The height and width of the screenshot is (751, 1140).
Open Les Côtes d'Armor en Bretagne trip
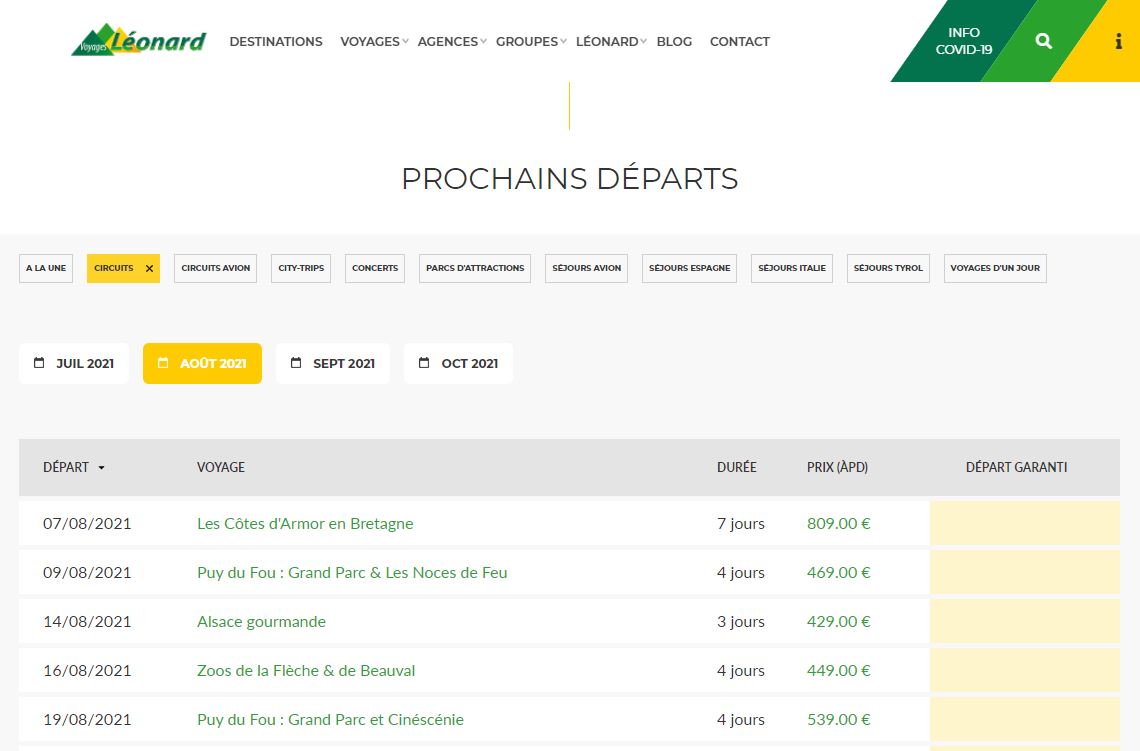(305, 523)
